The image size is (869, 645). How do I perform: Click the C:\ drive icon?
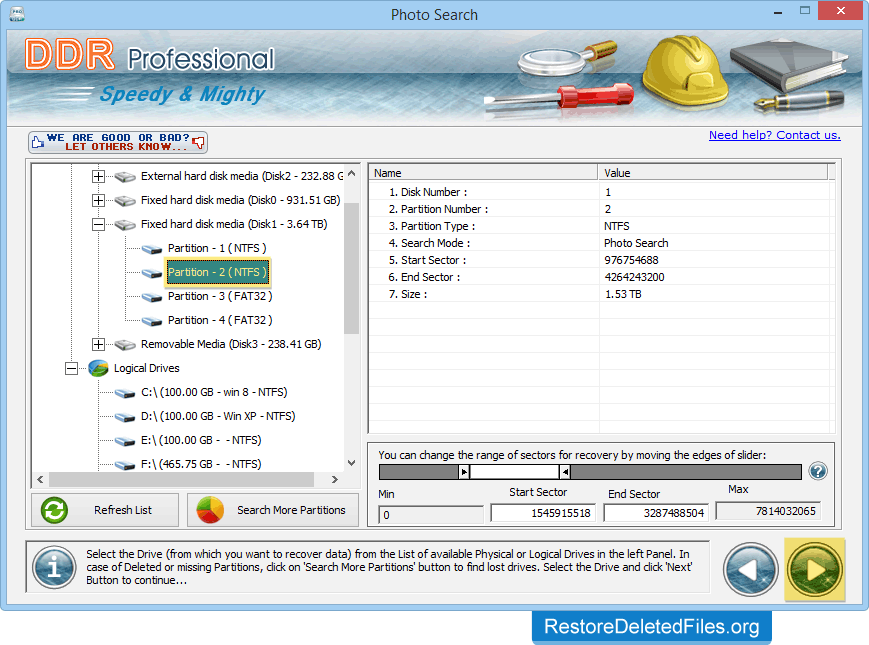coord(125,393)
